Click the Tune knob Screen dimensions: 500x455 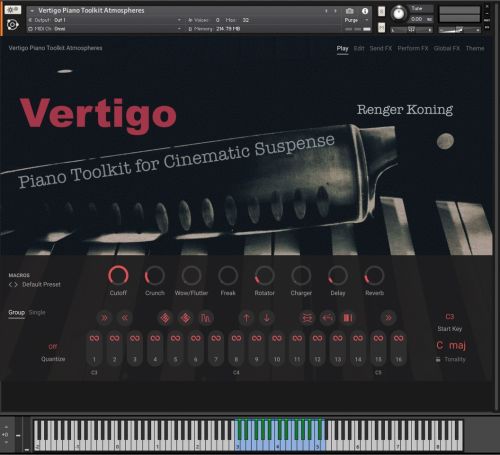(399, 14)
